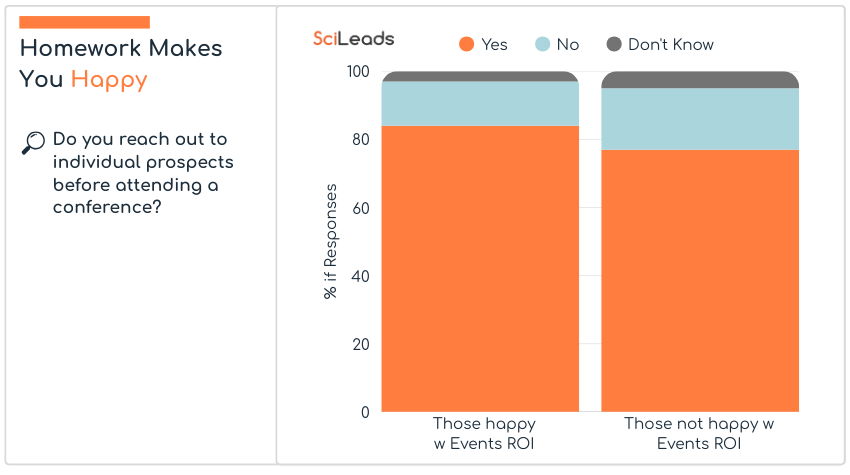Click the Don't Know legend label

[671, 45]
